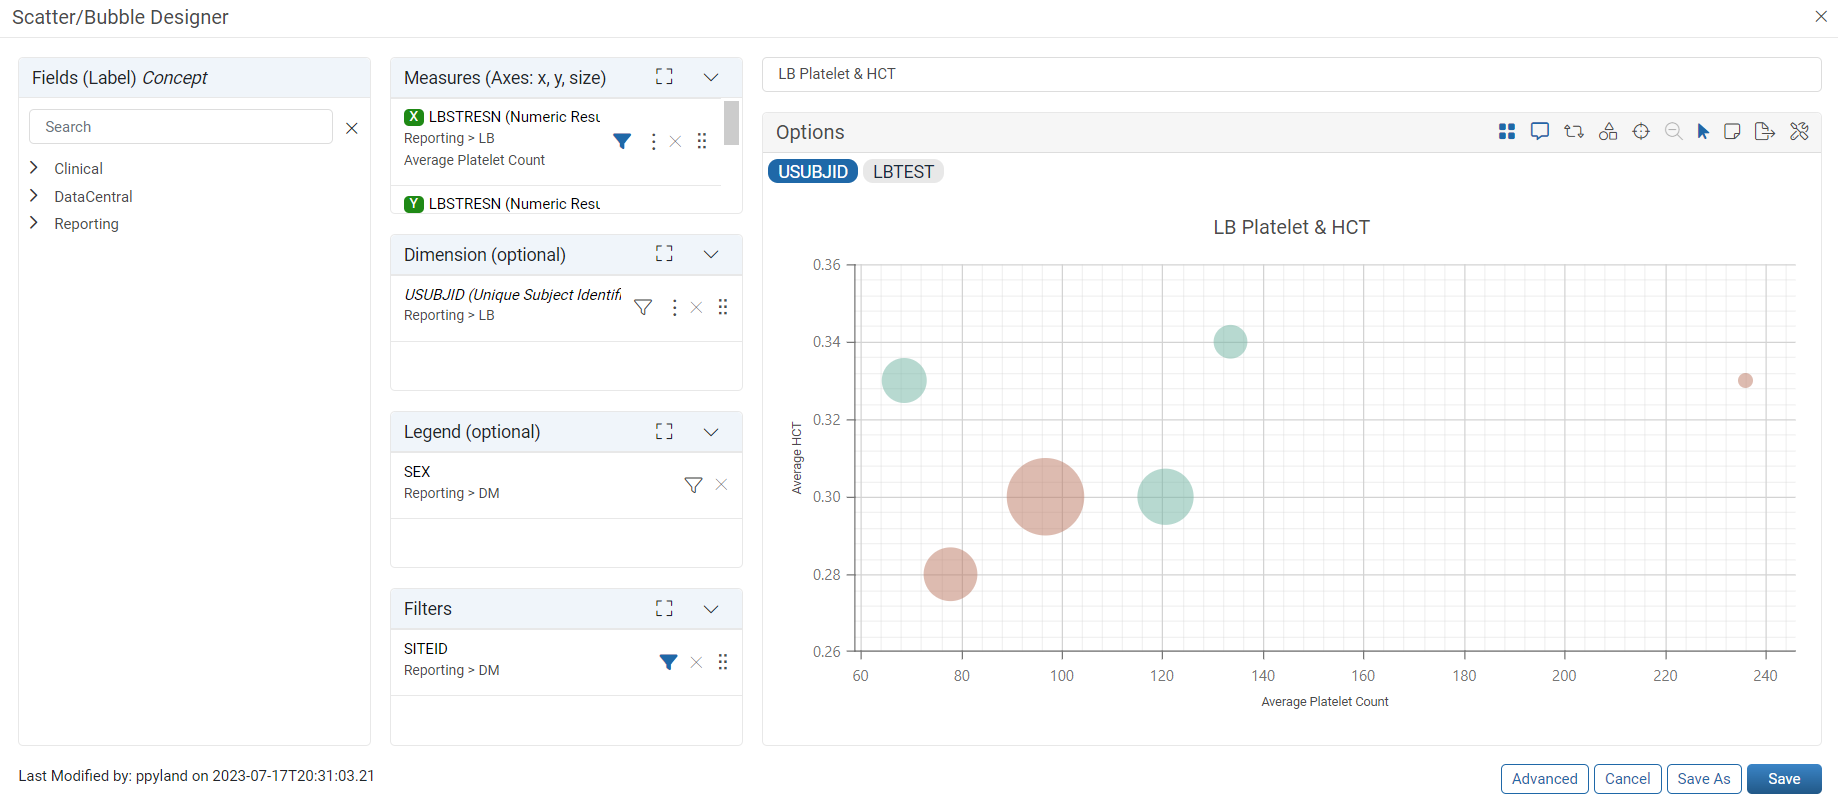The image size is (1838, 810).
Task: Click the Fields search input box
Action: (181, 127)
